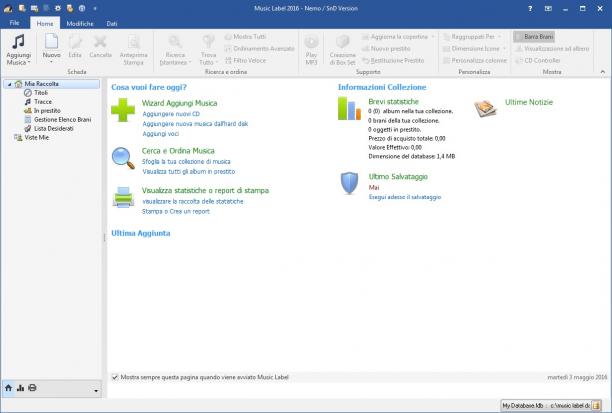
Task: Click the printer report icon
Action: (x=123, y=197)
